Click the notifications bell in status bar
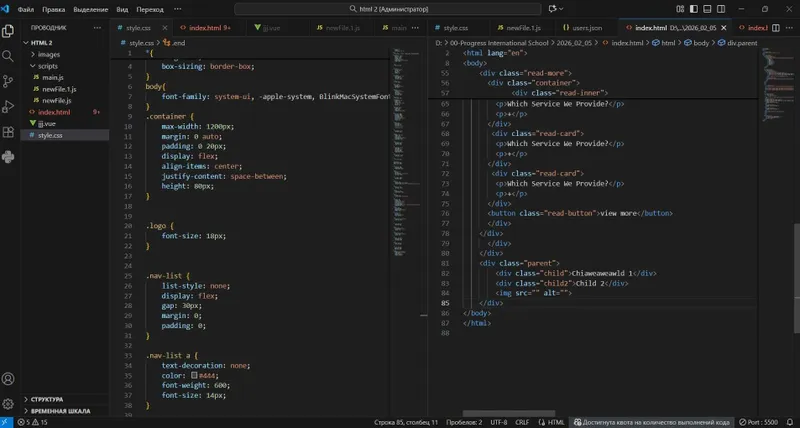The width and height of the screenshot is (800, 428). tap(790, 422)
